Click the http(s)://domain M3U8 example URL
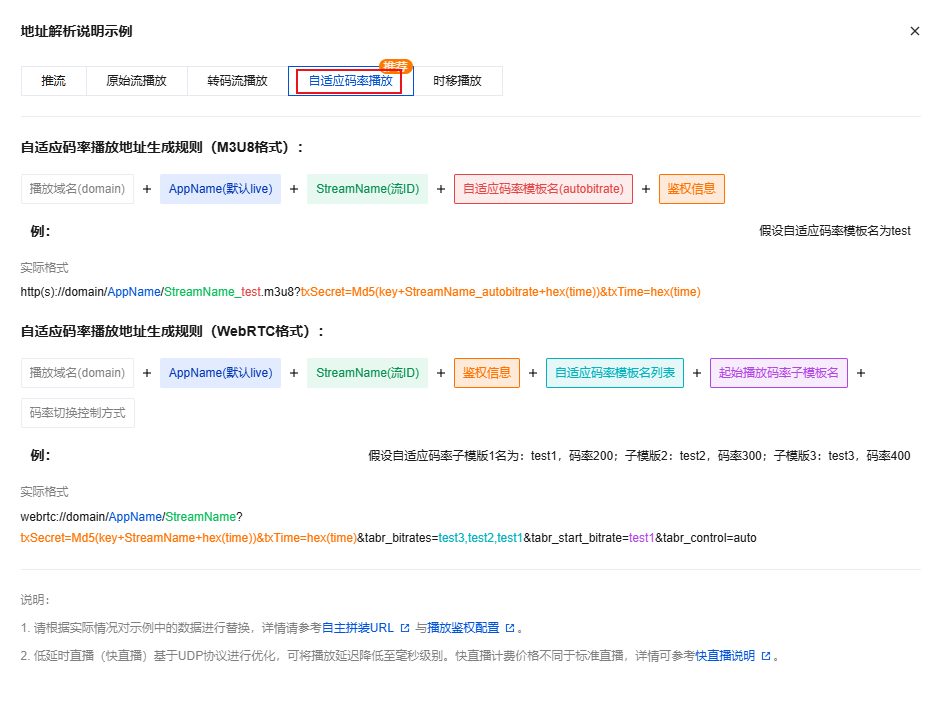942x717 pixels. (360, 291)
